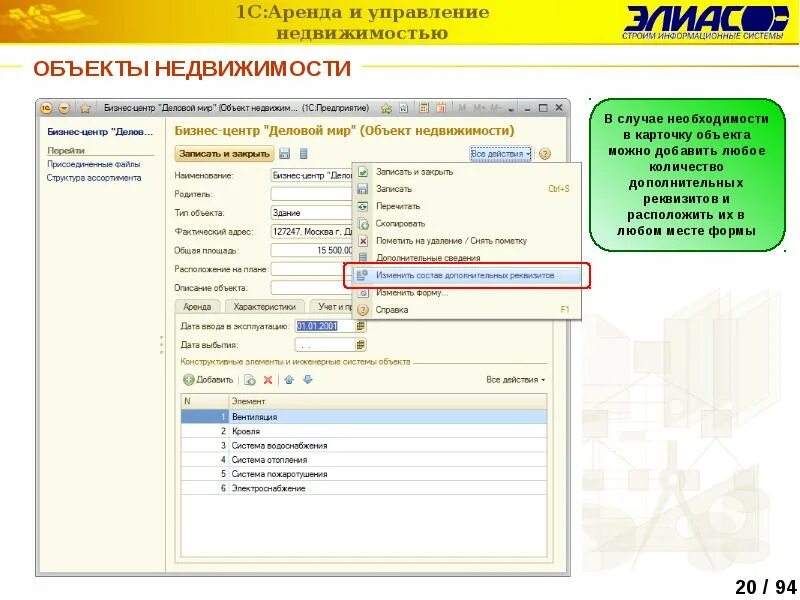This screenshot has width=800, height=600.
Task: Open 'Структура ассортимента' link
Action: point(94,178)
